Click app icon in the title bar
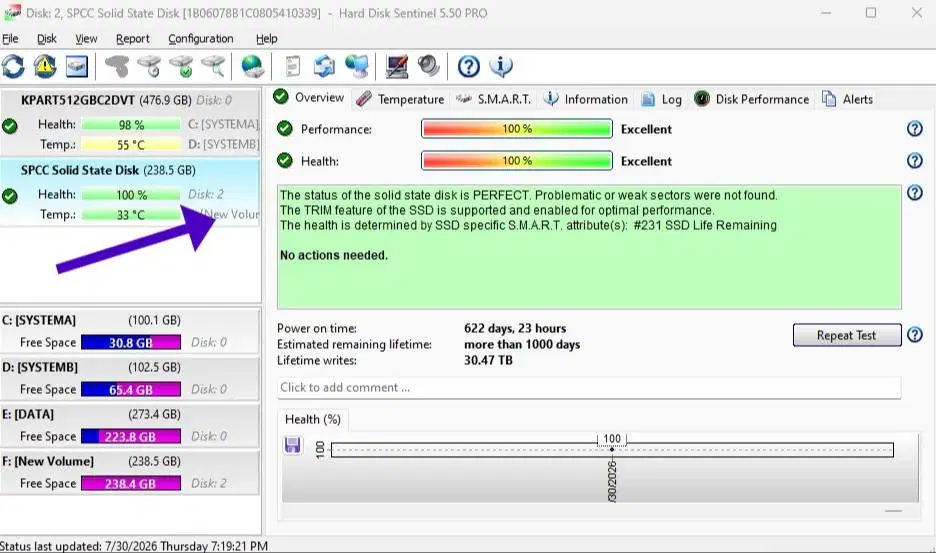The image size is (936, 553). pyautogui.click(x=11, y=13)
